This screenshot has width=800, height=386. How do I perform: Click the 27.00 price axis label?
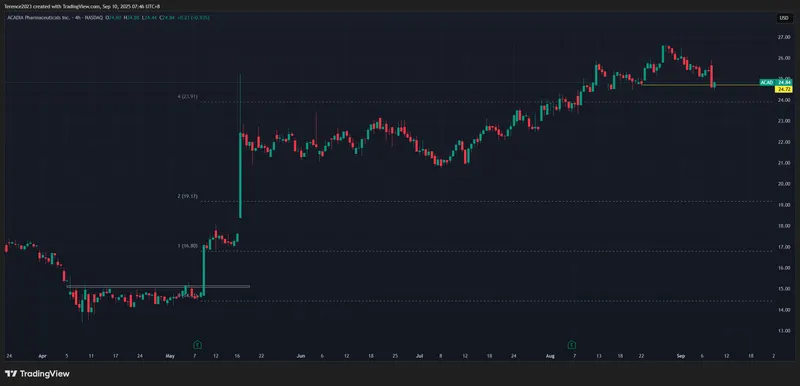[x=785, y=37]
